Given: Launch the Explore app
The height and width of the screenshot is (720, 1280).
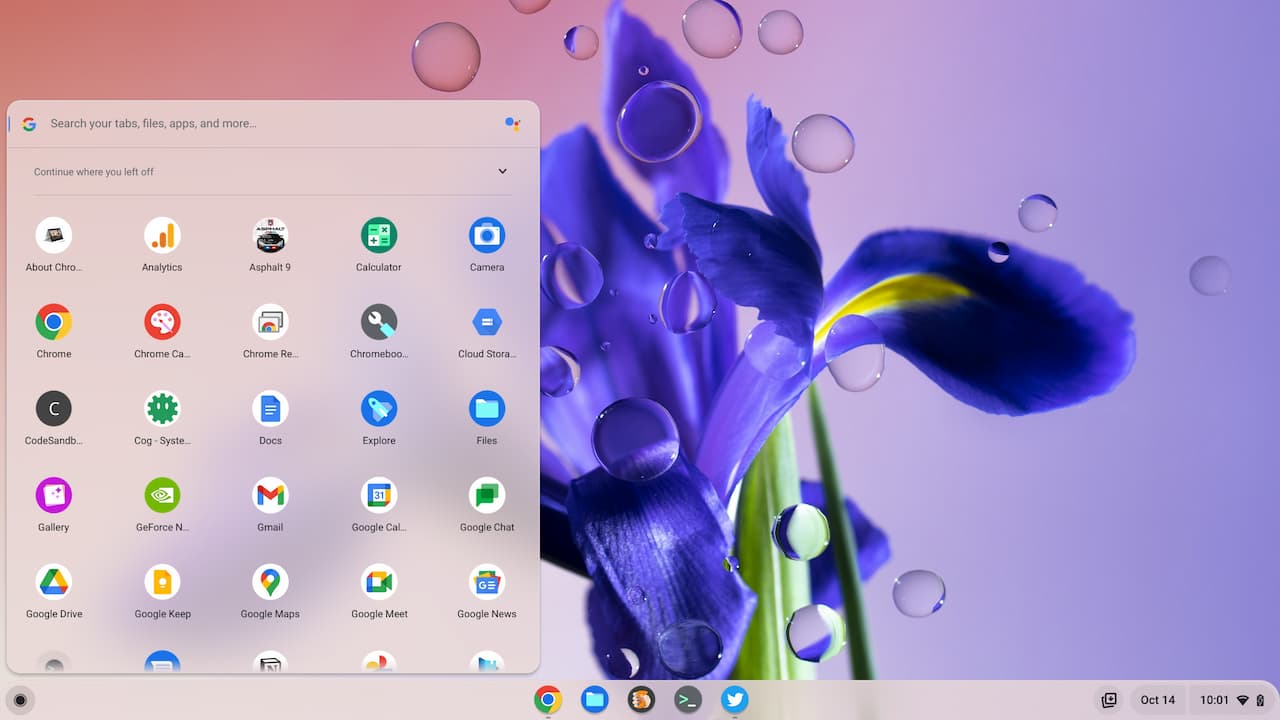Looking at the screenshot, I should (379, 409).
